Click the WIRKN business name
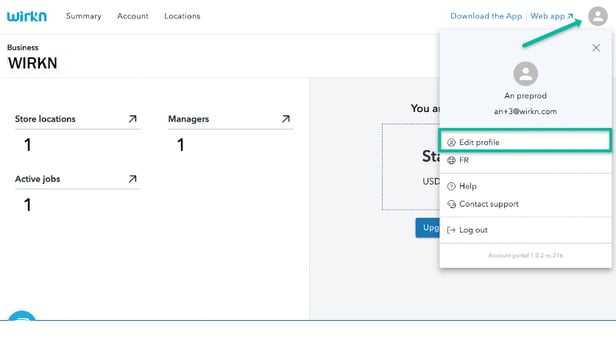The image size is (616, 362). click(x=33, y=63)
